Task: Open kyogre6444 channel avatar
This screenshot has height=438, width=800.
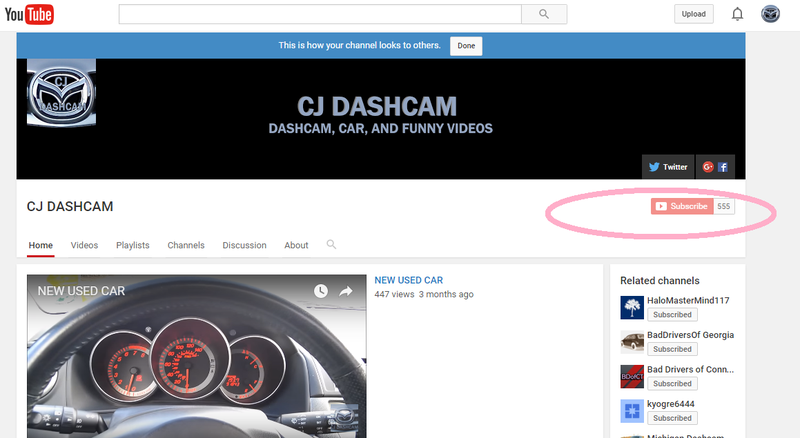Action: click(632, 411)
